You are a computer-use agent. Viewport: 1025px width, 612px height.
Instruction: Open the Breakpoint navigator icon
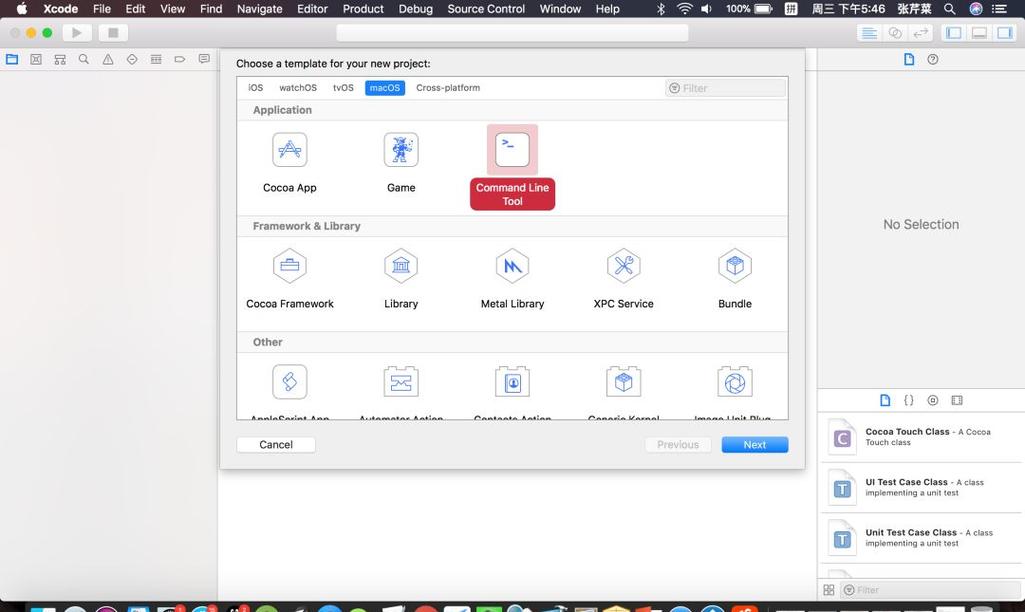tap(180, 60)
